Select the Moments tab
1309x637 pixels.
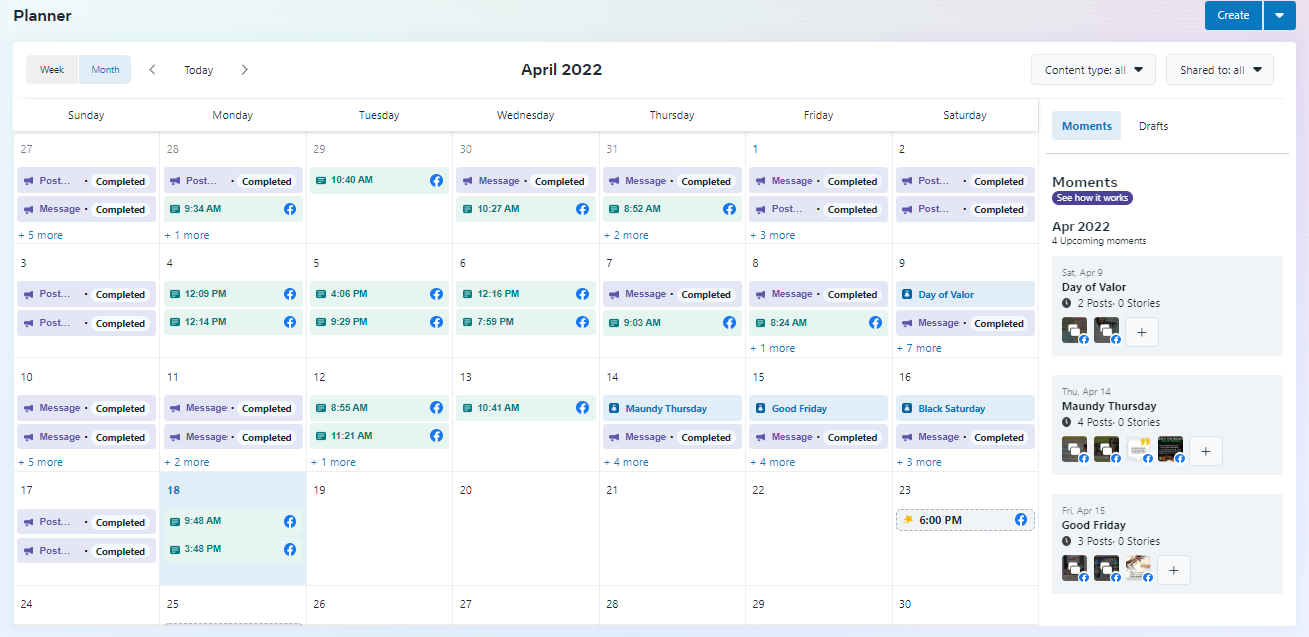coord(1086,126)
